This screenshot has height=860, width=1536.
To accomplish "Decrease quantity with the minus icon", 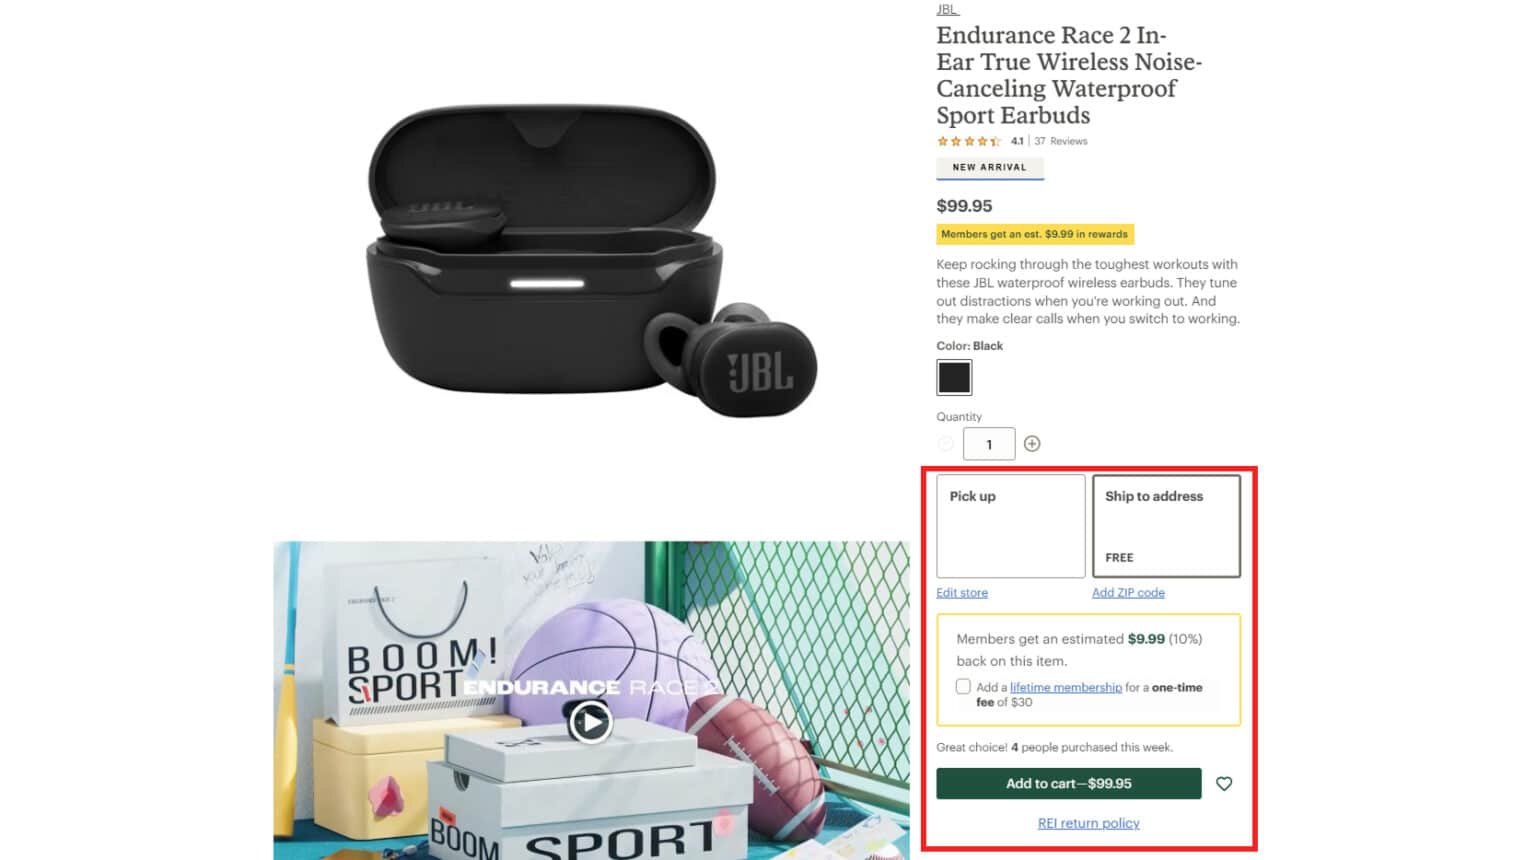I will coord(946,444).
